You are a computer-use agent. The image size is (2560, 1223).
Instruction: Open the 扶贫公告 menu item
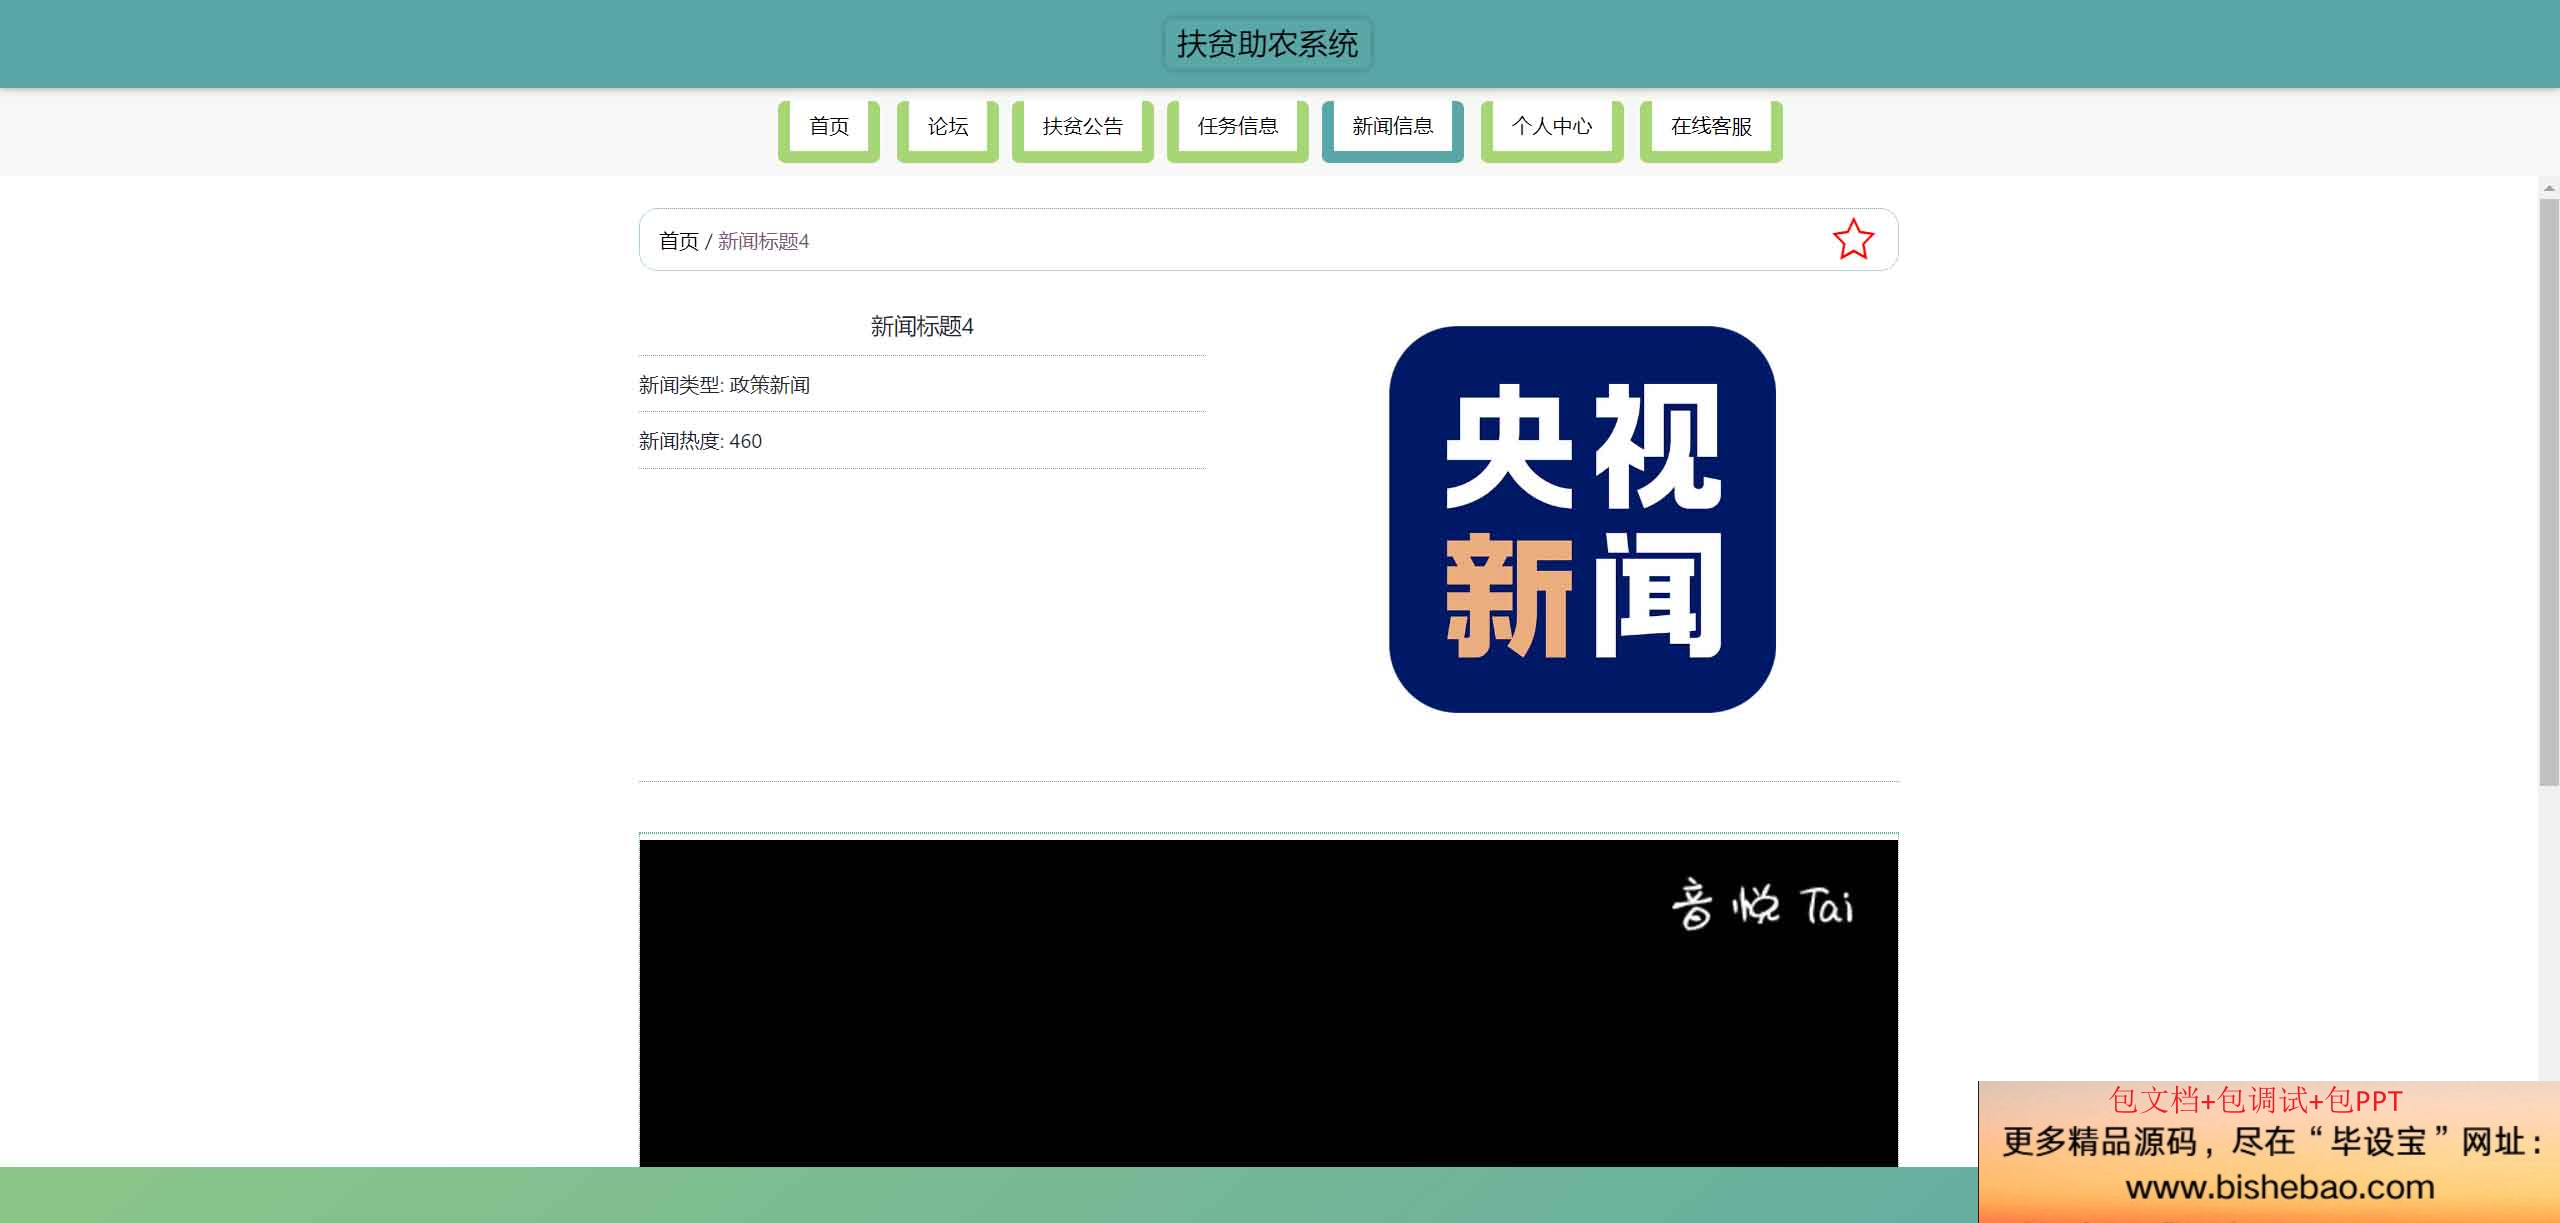coord(1083,130)
